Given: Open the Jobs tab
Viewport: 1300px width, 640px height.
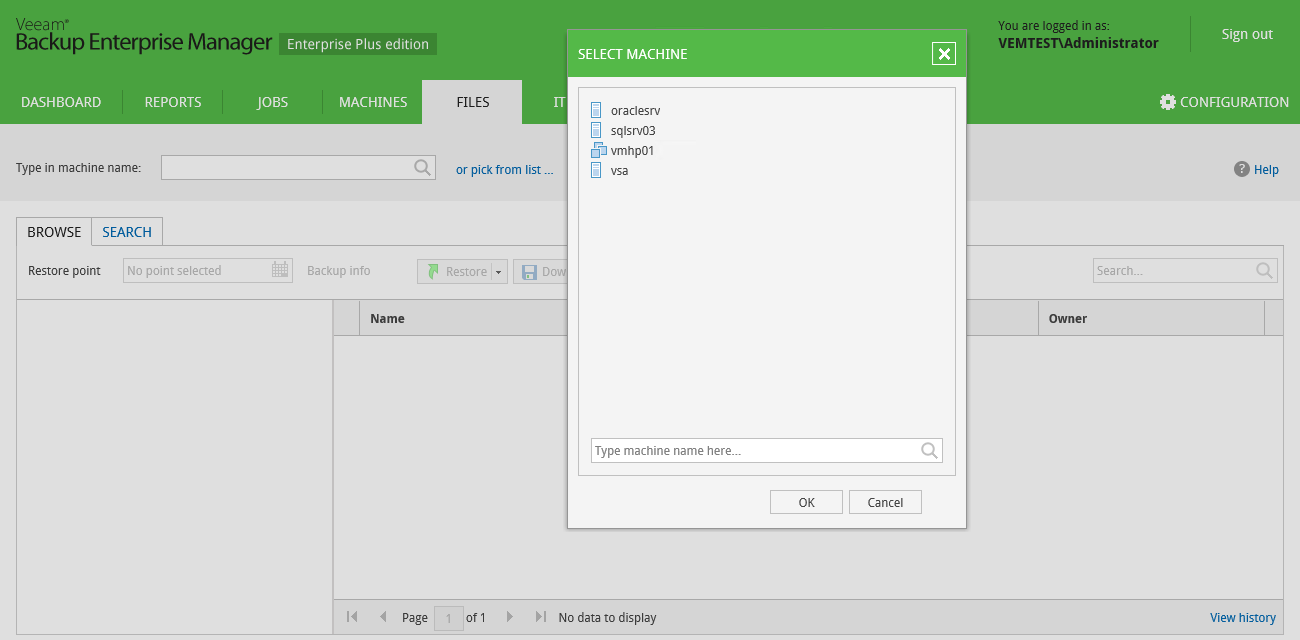Looking at the screenshot, I should coord(272,102).
